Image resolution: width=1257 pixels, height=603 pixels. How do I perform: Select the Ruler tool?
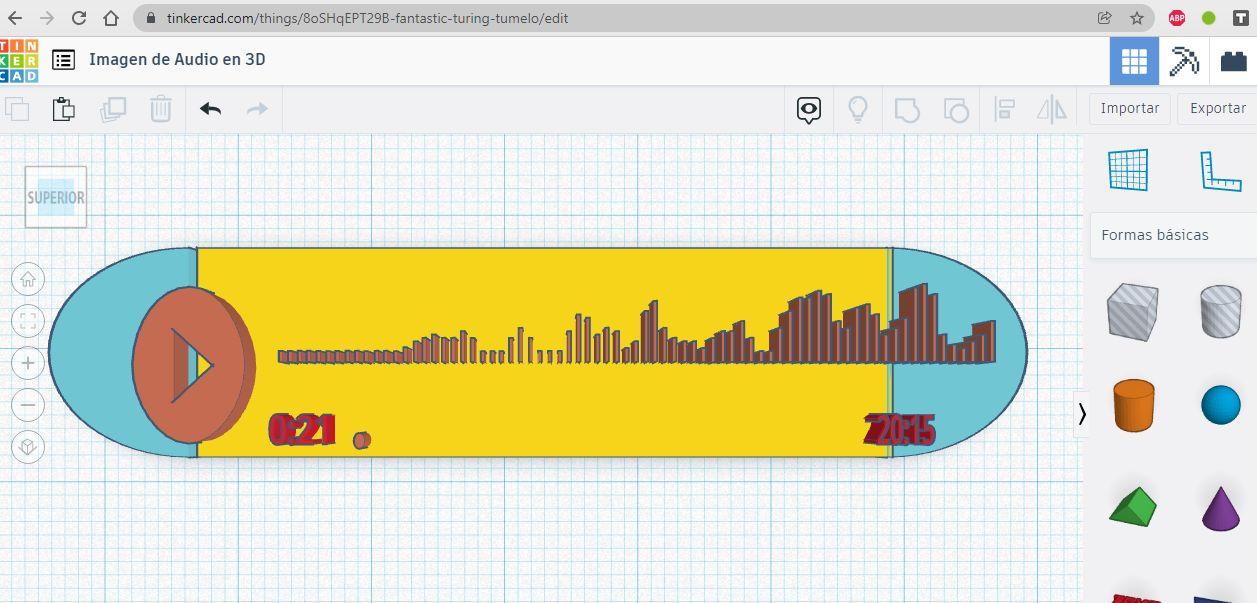(x=1221, y=171)
